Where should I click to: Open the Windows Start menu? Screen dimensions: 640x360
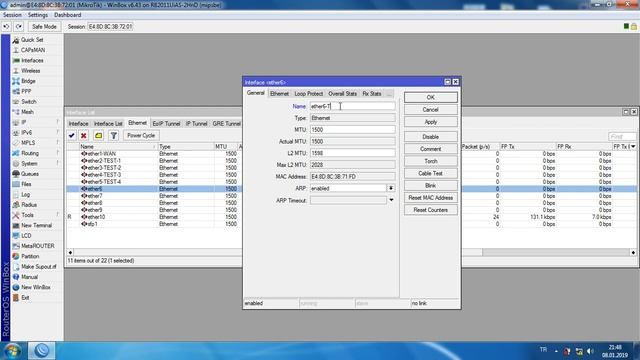[12, 351]
